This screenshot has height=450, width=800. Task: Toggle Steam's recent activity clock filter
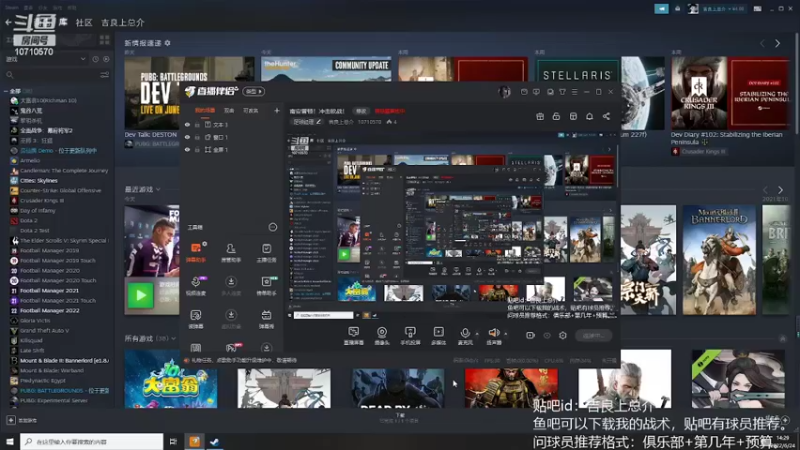[x=95, y=59]
